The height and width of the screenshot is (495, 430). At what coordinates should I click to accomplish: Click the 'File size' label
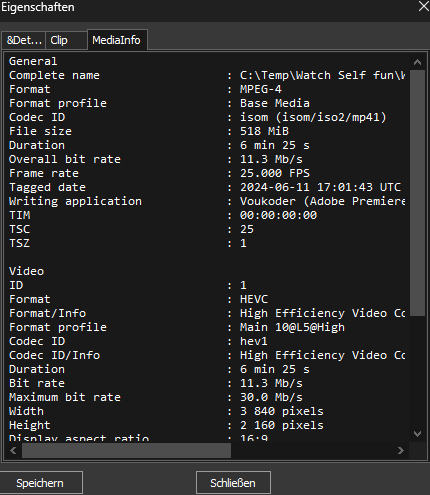click(40, 131)
